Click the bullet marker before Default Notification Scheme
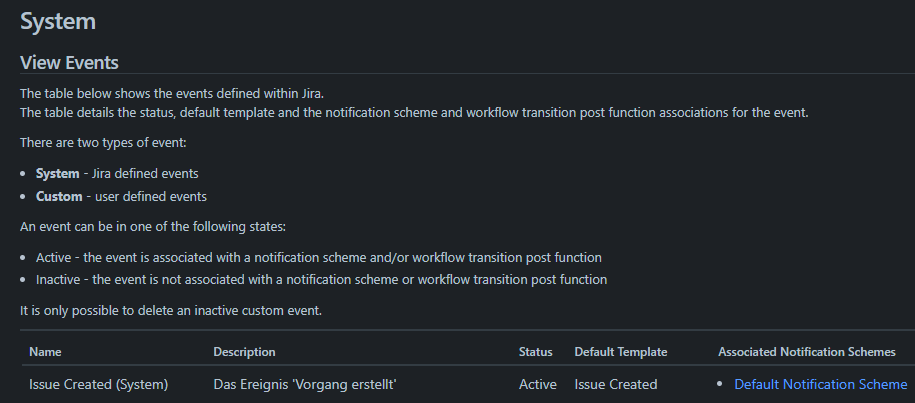 click(720, 384)
